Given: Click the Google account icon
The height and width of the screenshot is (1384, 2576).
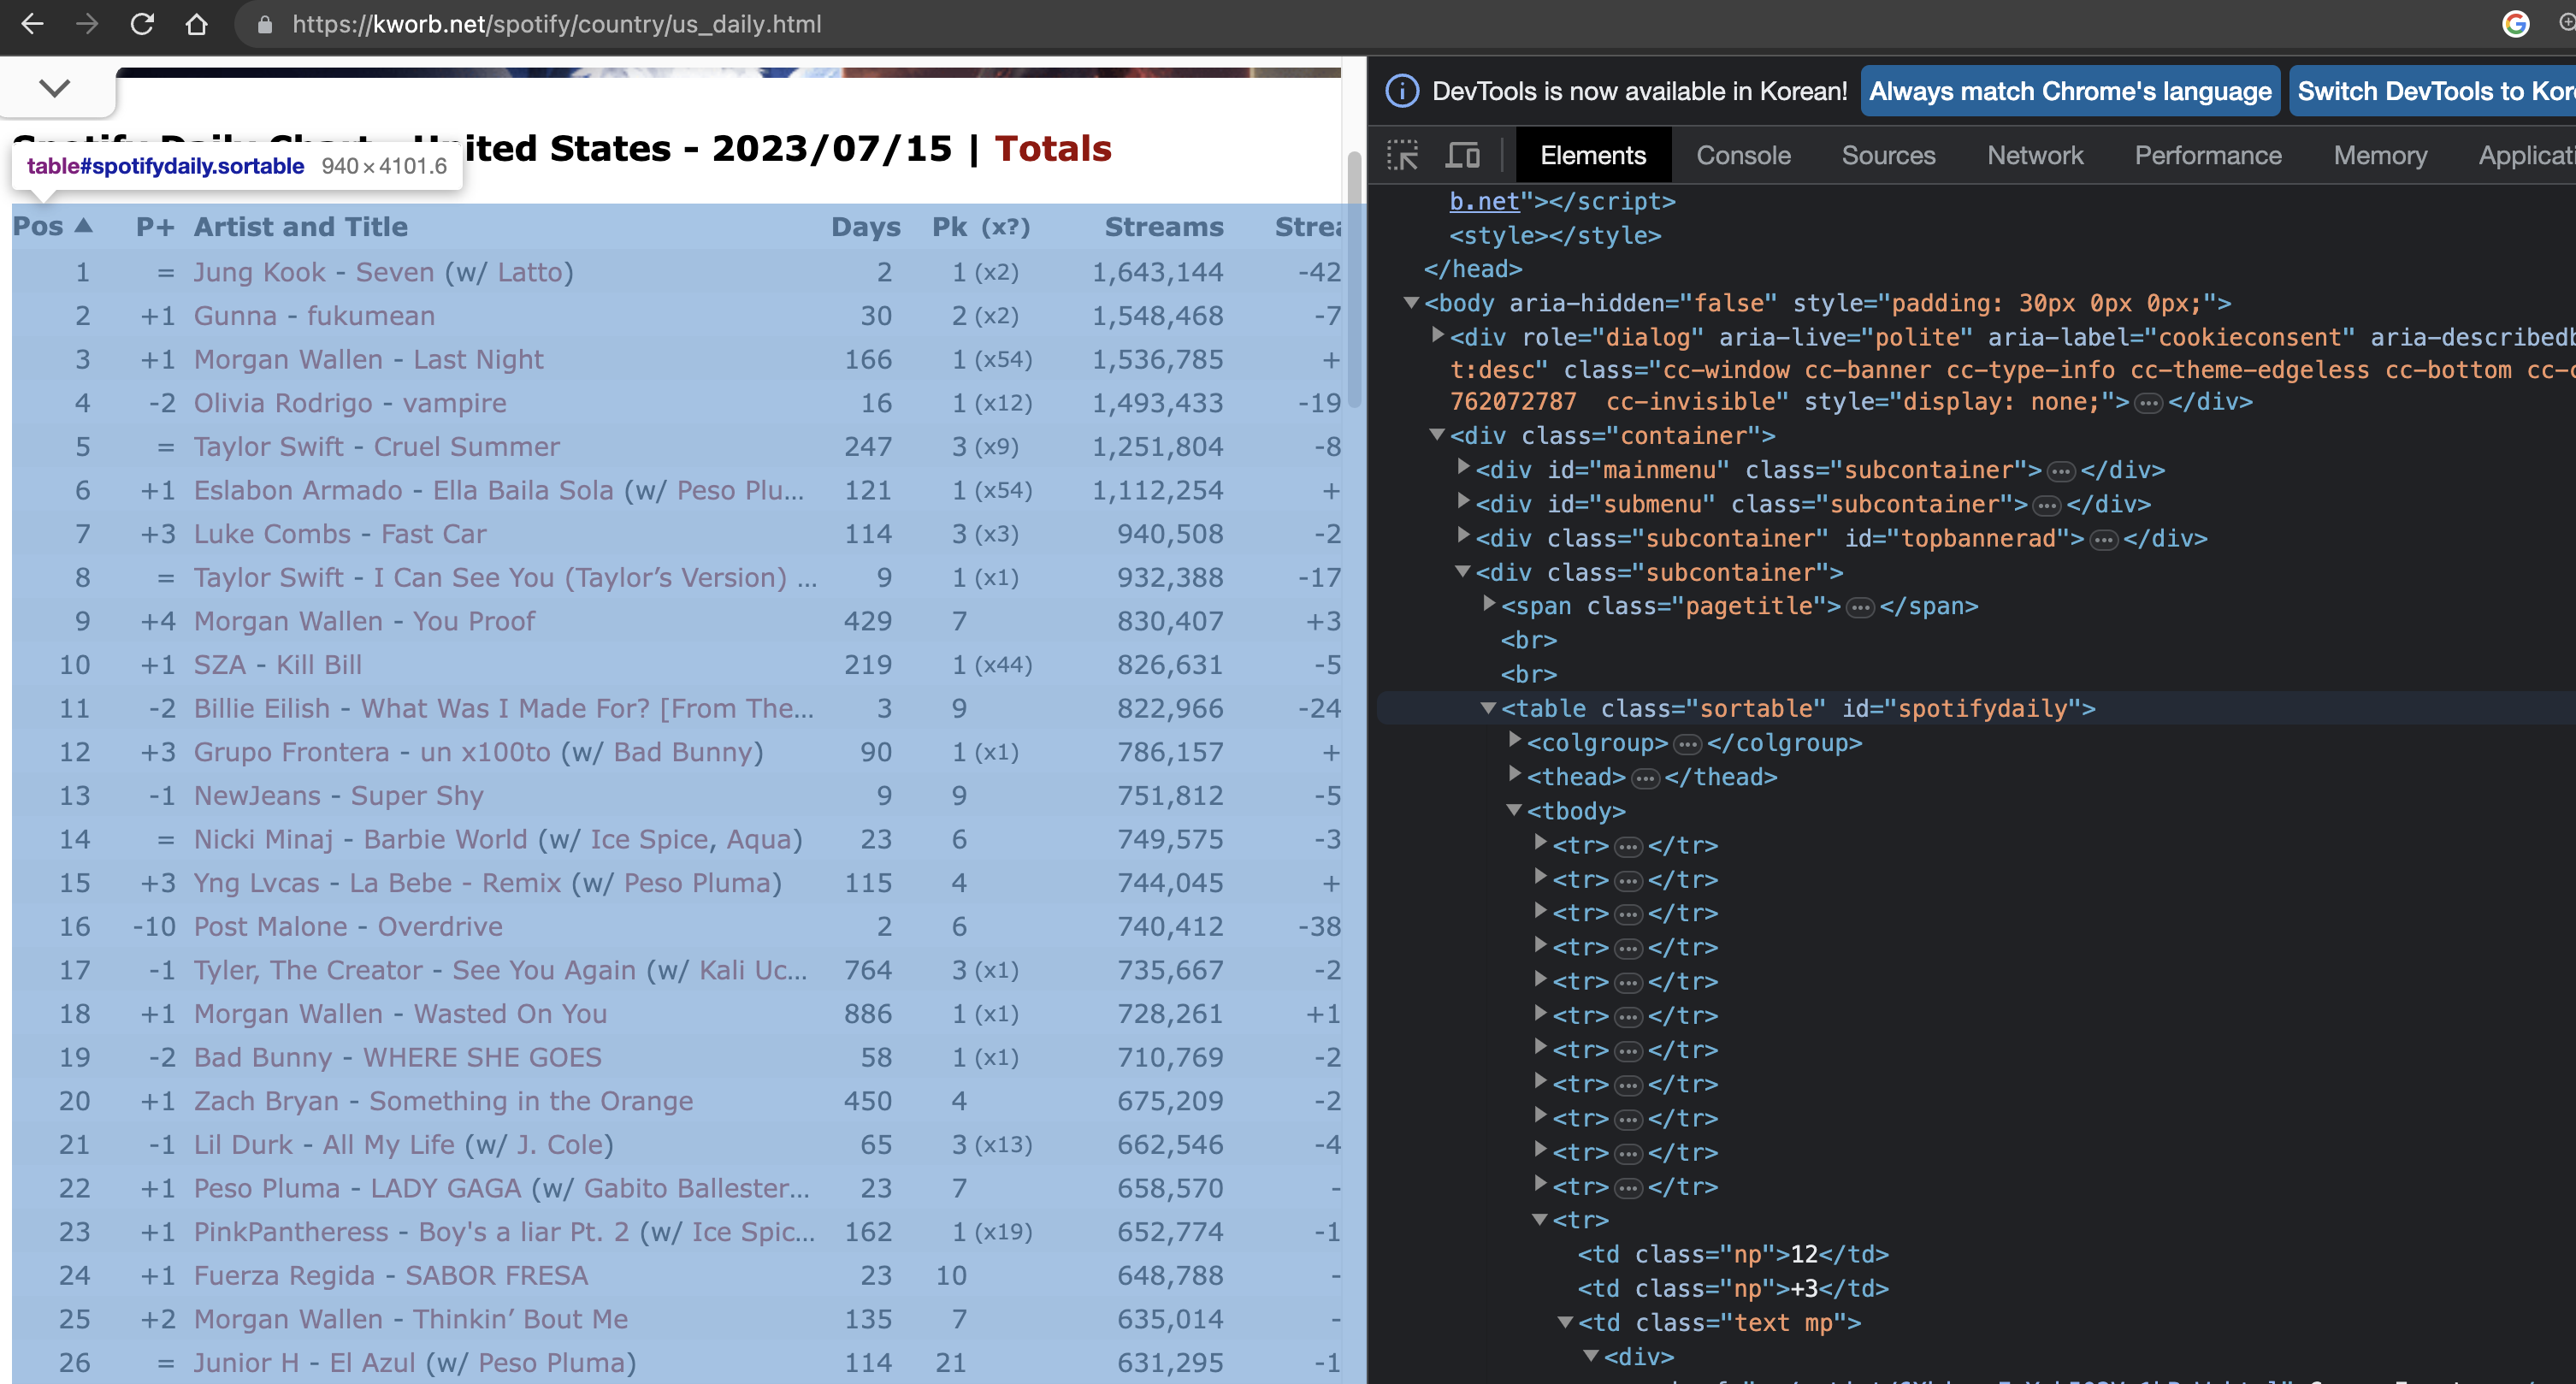Looking at the screenshot, I should pos(2515,24).
